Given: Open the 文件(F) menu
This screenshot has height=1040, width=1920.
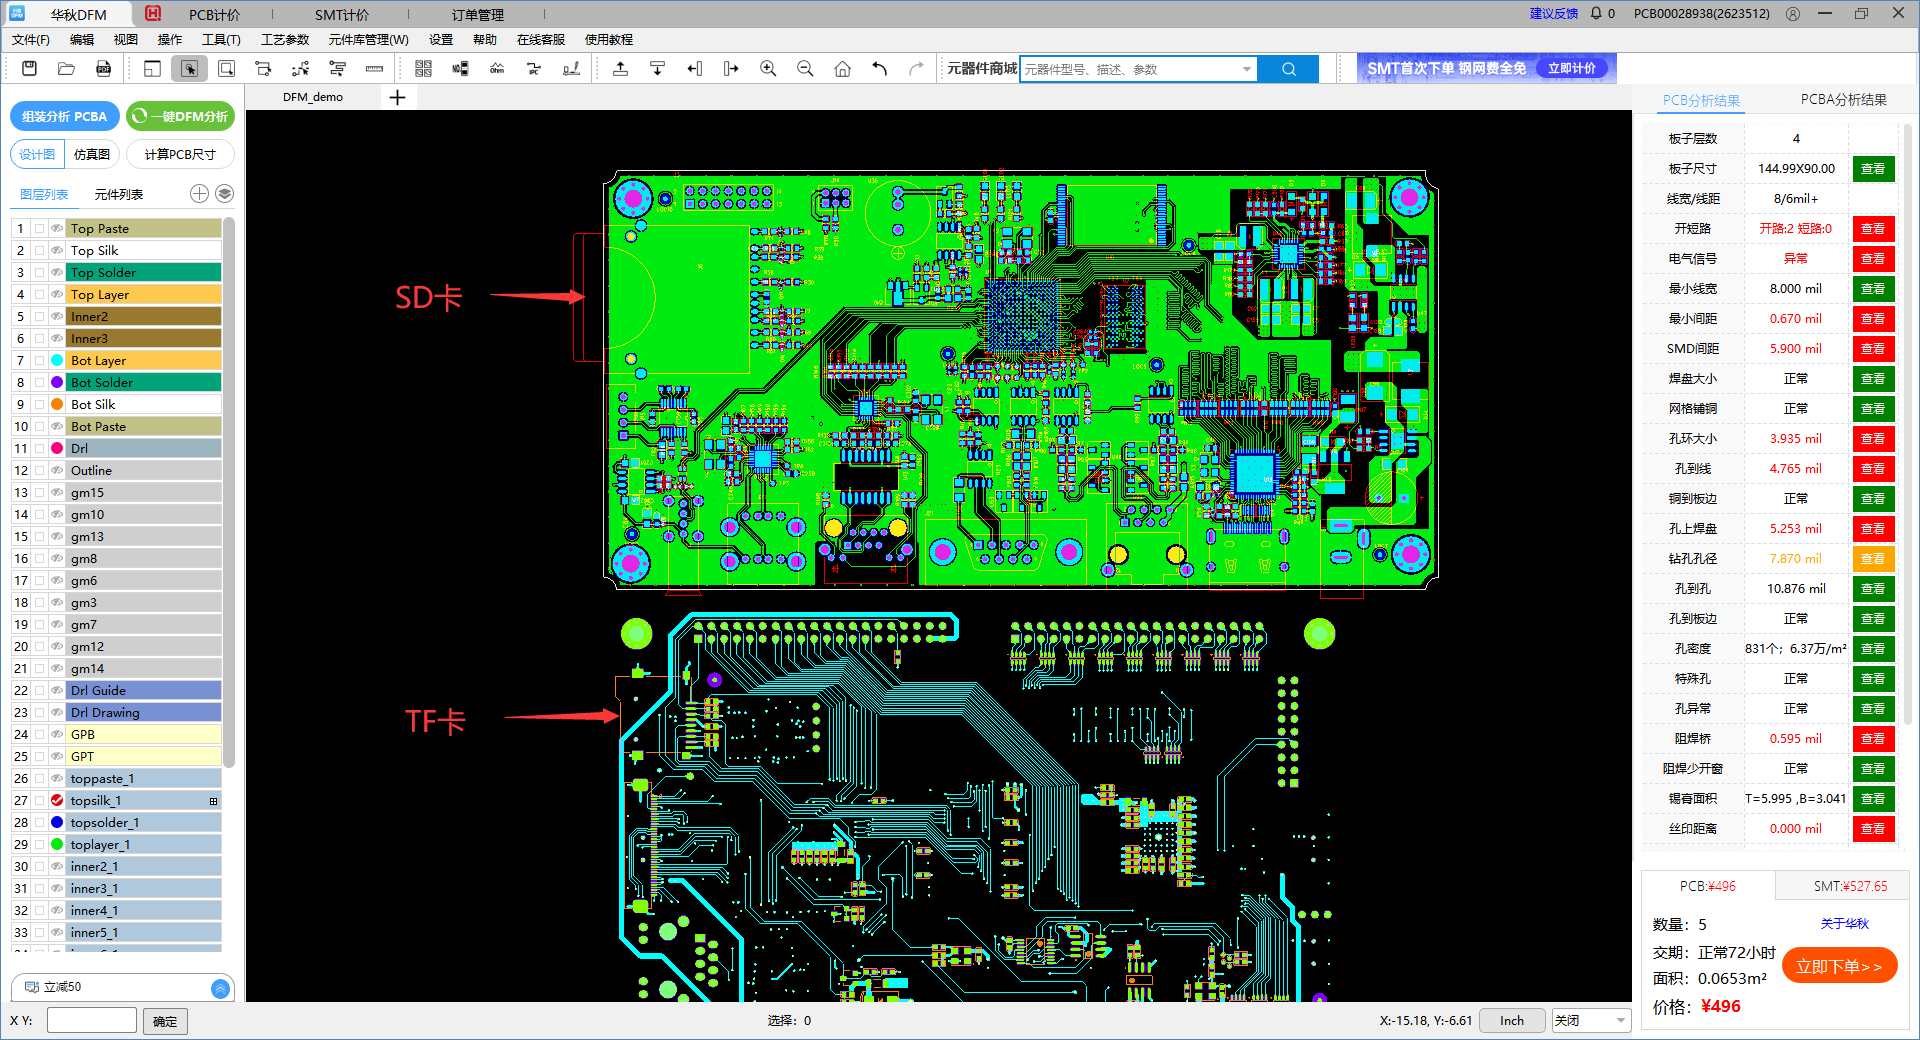Looking at the screenshot, I should click(x=31, y=40).
